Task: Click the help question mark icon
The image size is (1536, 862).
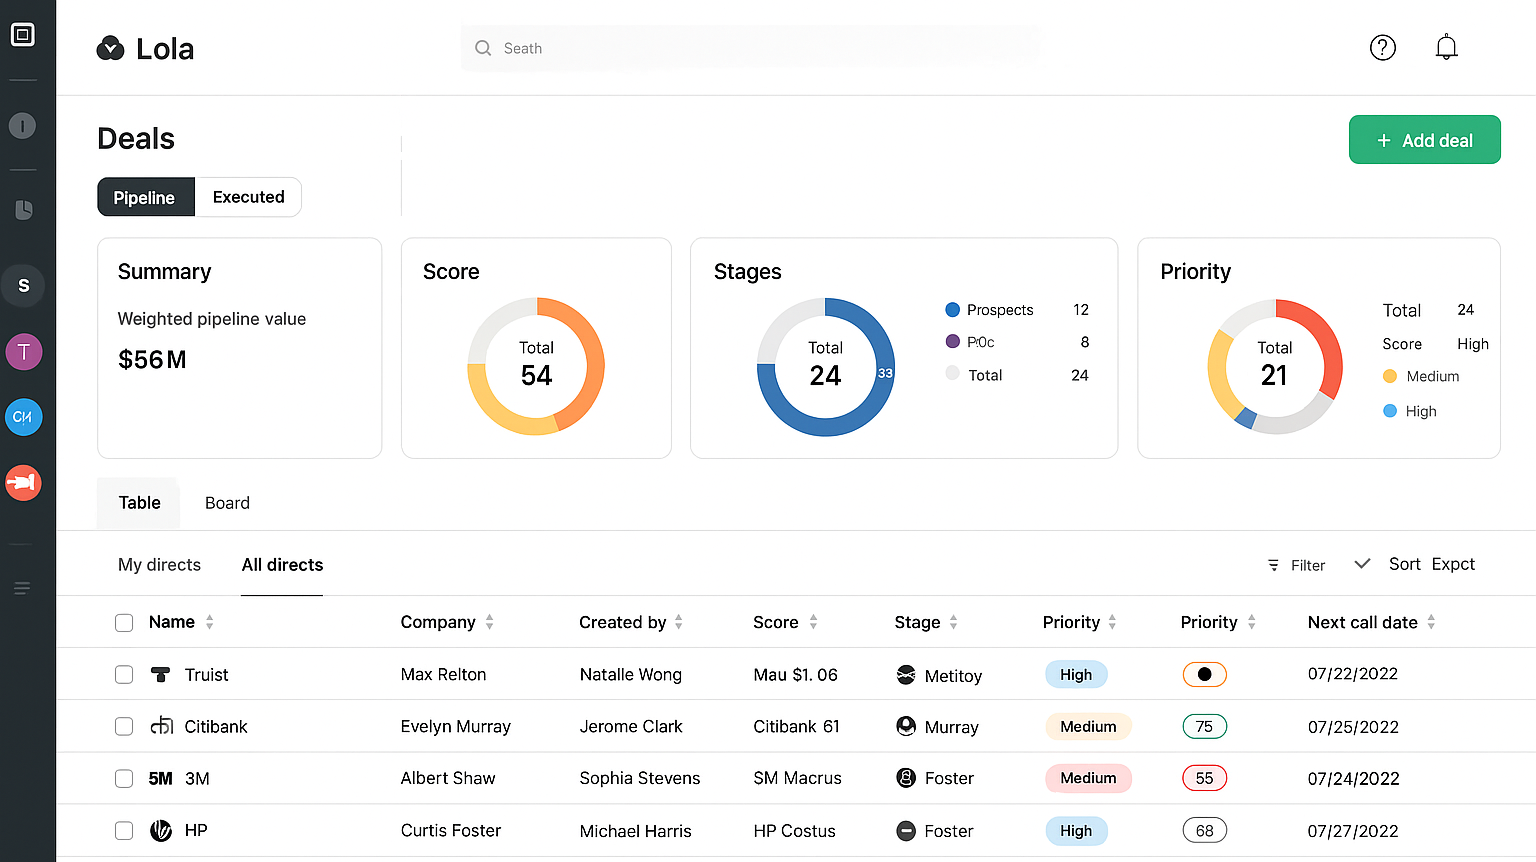Action: [1382, 48]
